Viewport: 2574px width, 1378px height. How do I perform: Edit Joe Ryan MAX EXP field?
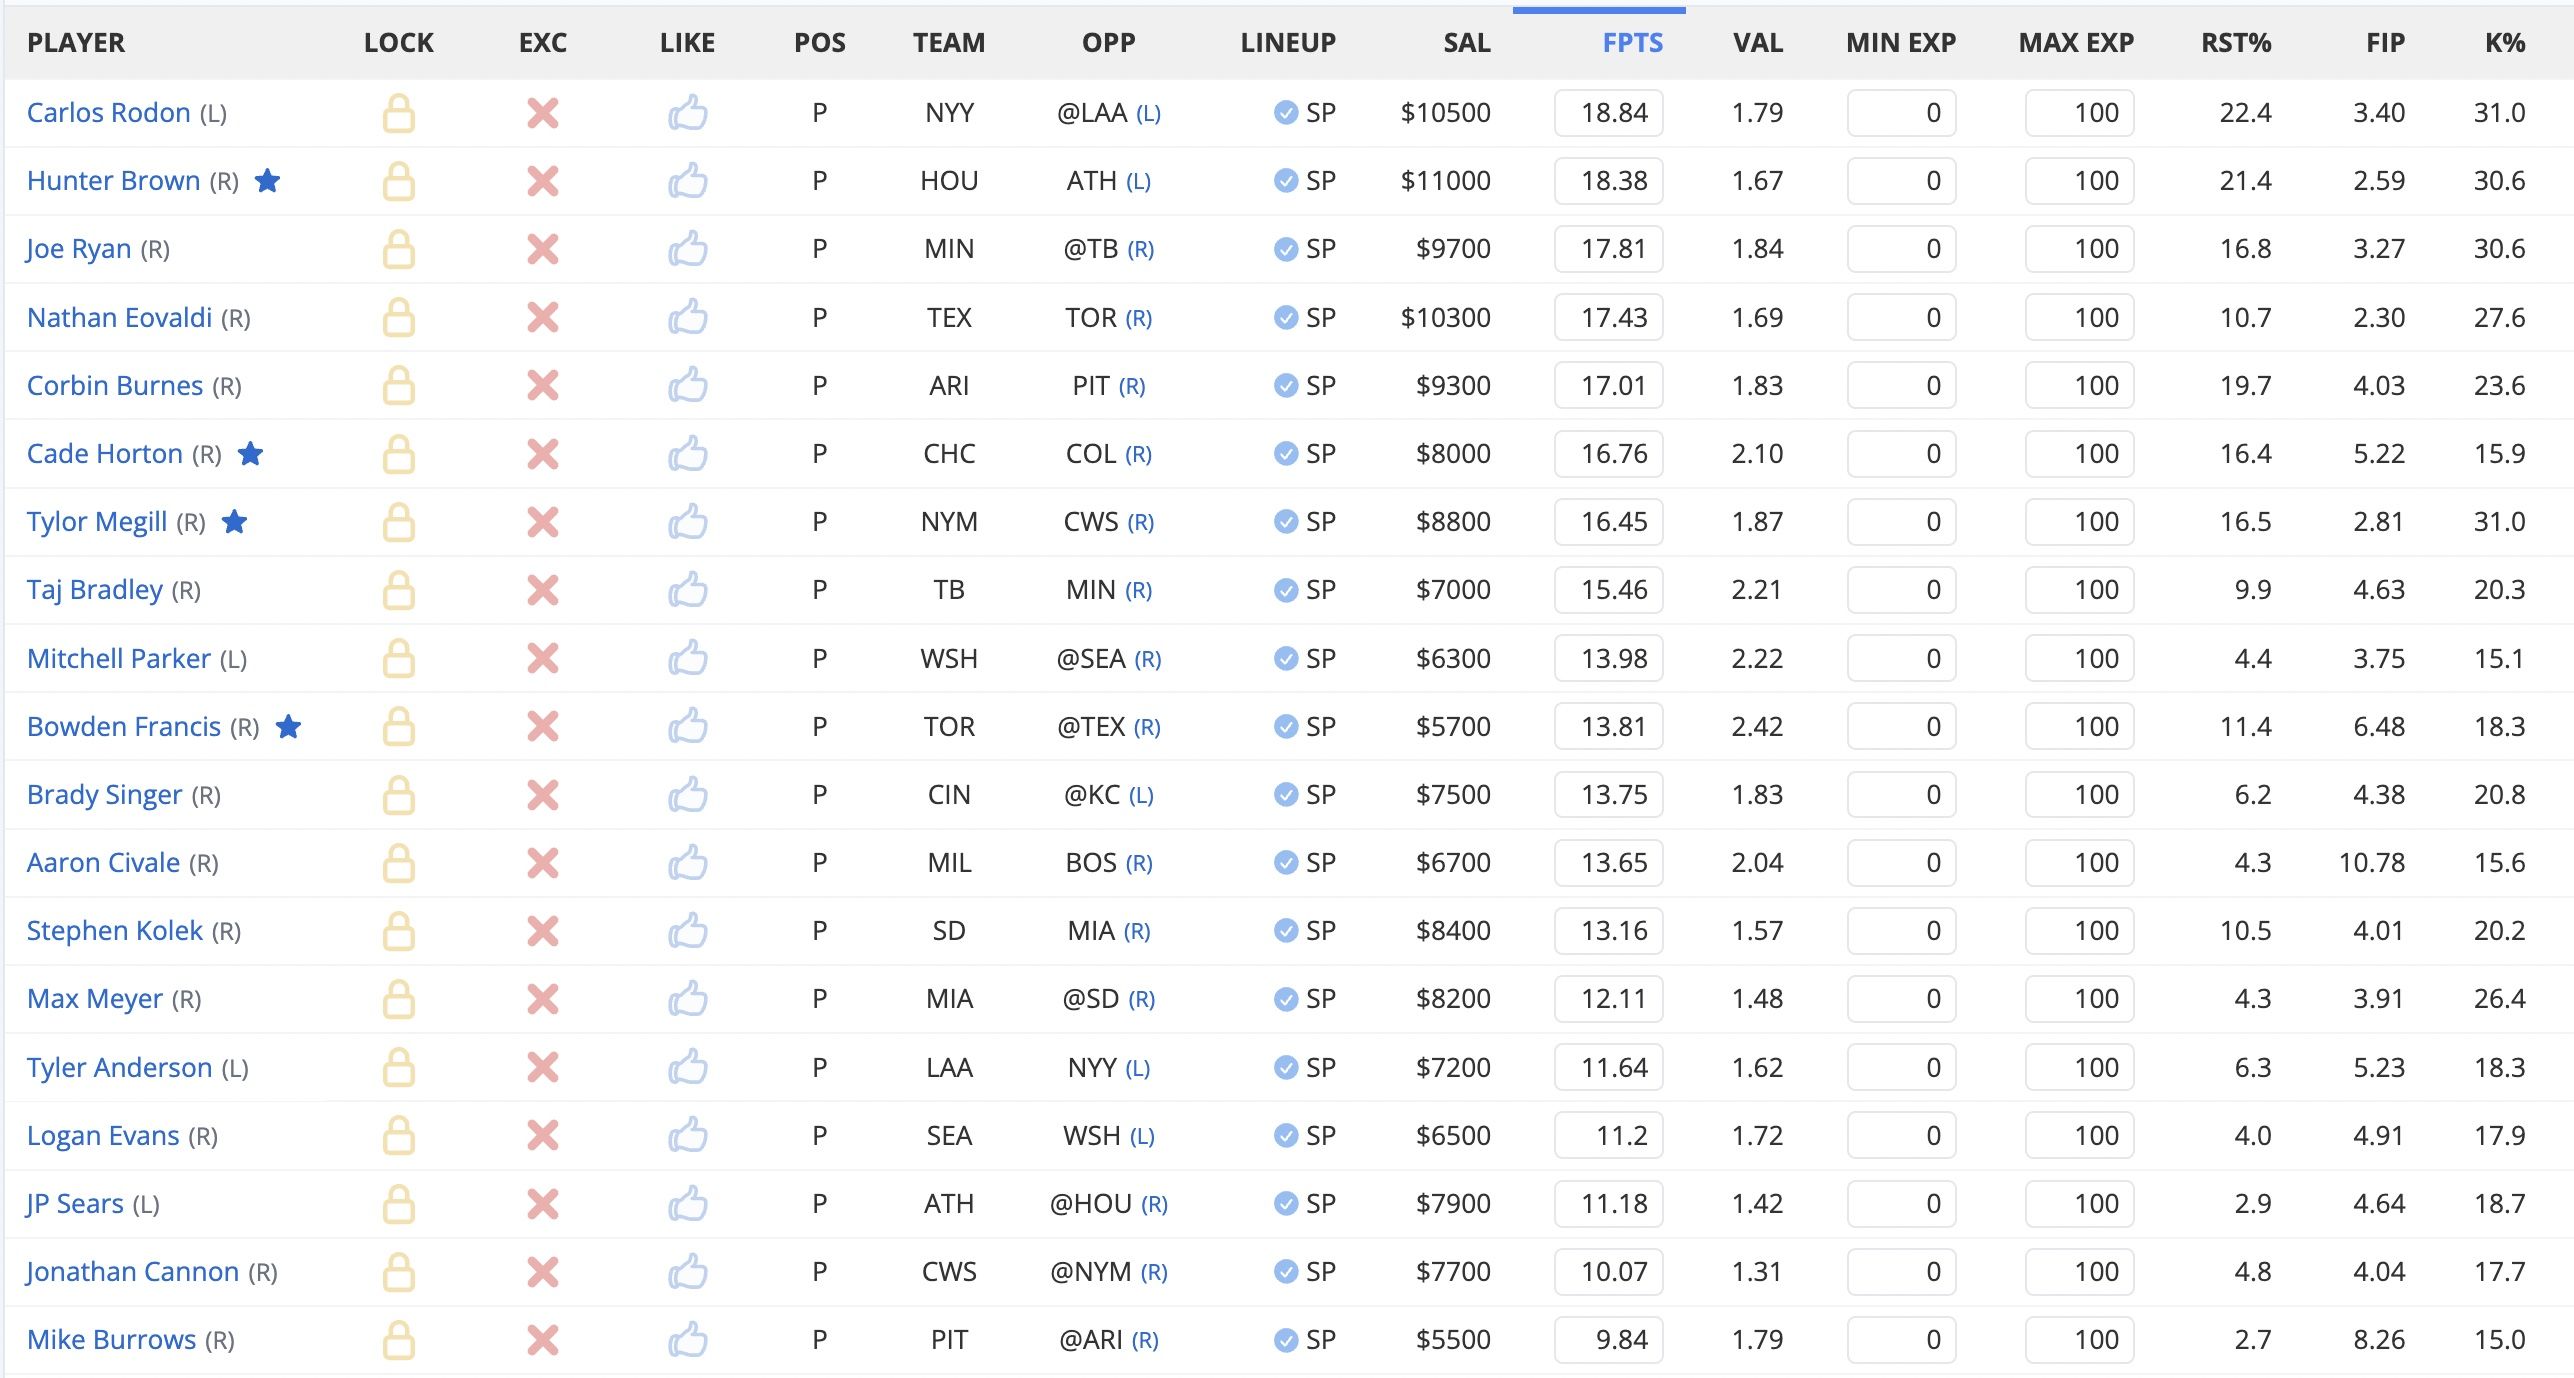[2079, 249]
